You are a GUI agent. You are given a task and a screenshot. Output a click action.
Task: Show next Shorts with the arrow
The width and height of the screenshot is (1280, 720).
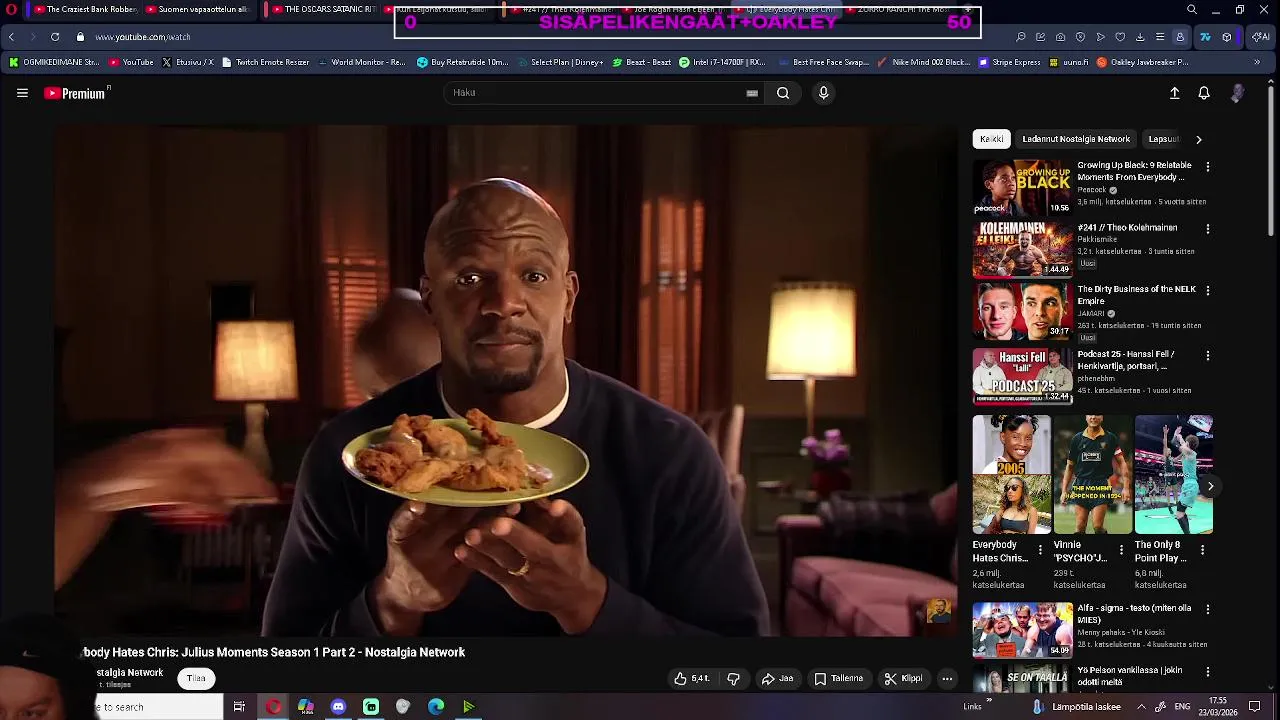click(x=1210, y=486)
